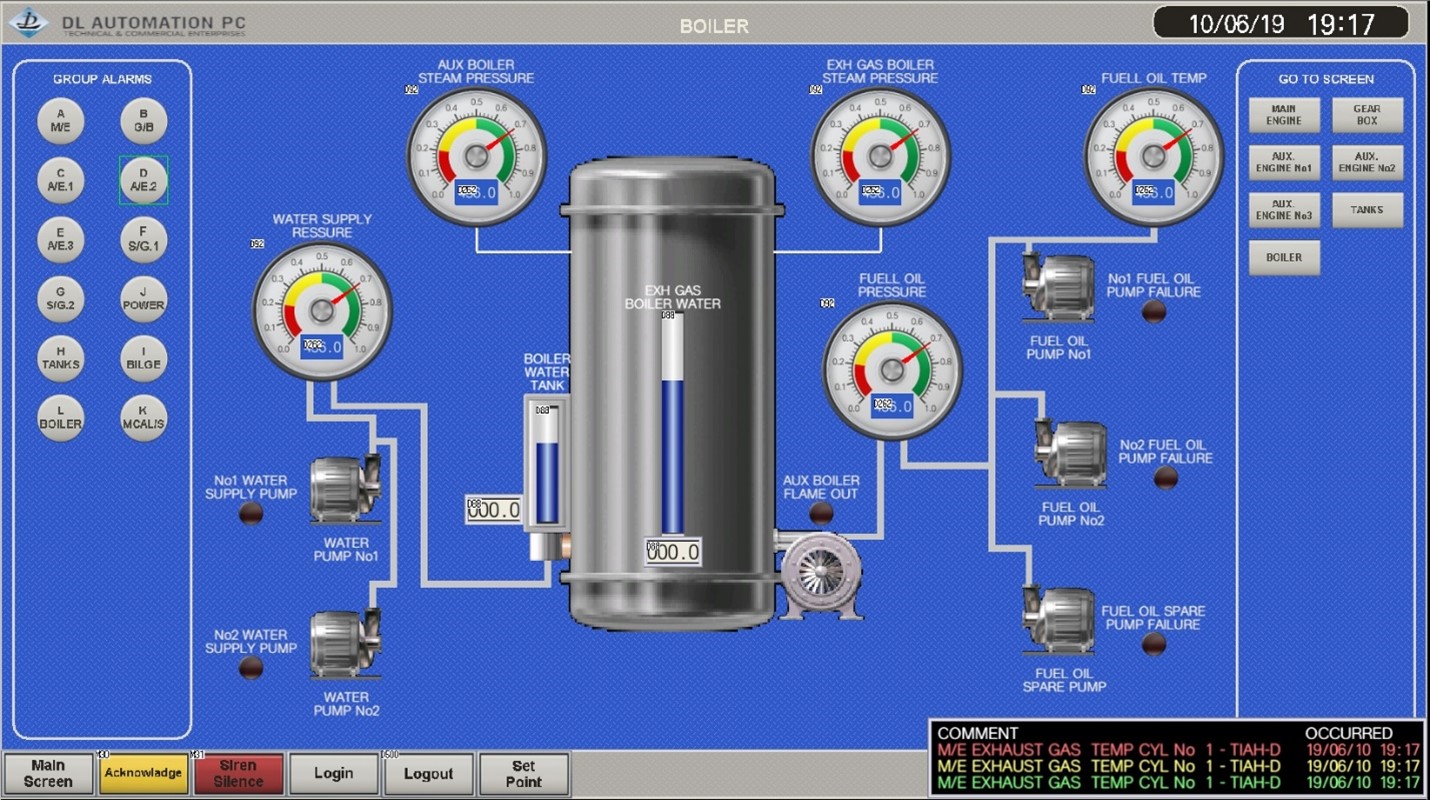This screenshot has height=800, width=1430.
Task: Click the Fuell Oil Temp gauge
Action: 1154,156
